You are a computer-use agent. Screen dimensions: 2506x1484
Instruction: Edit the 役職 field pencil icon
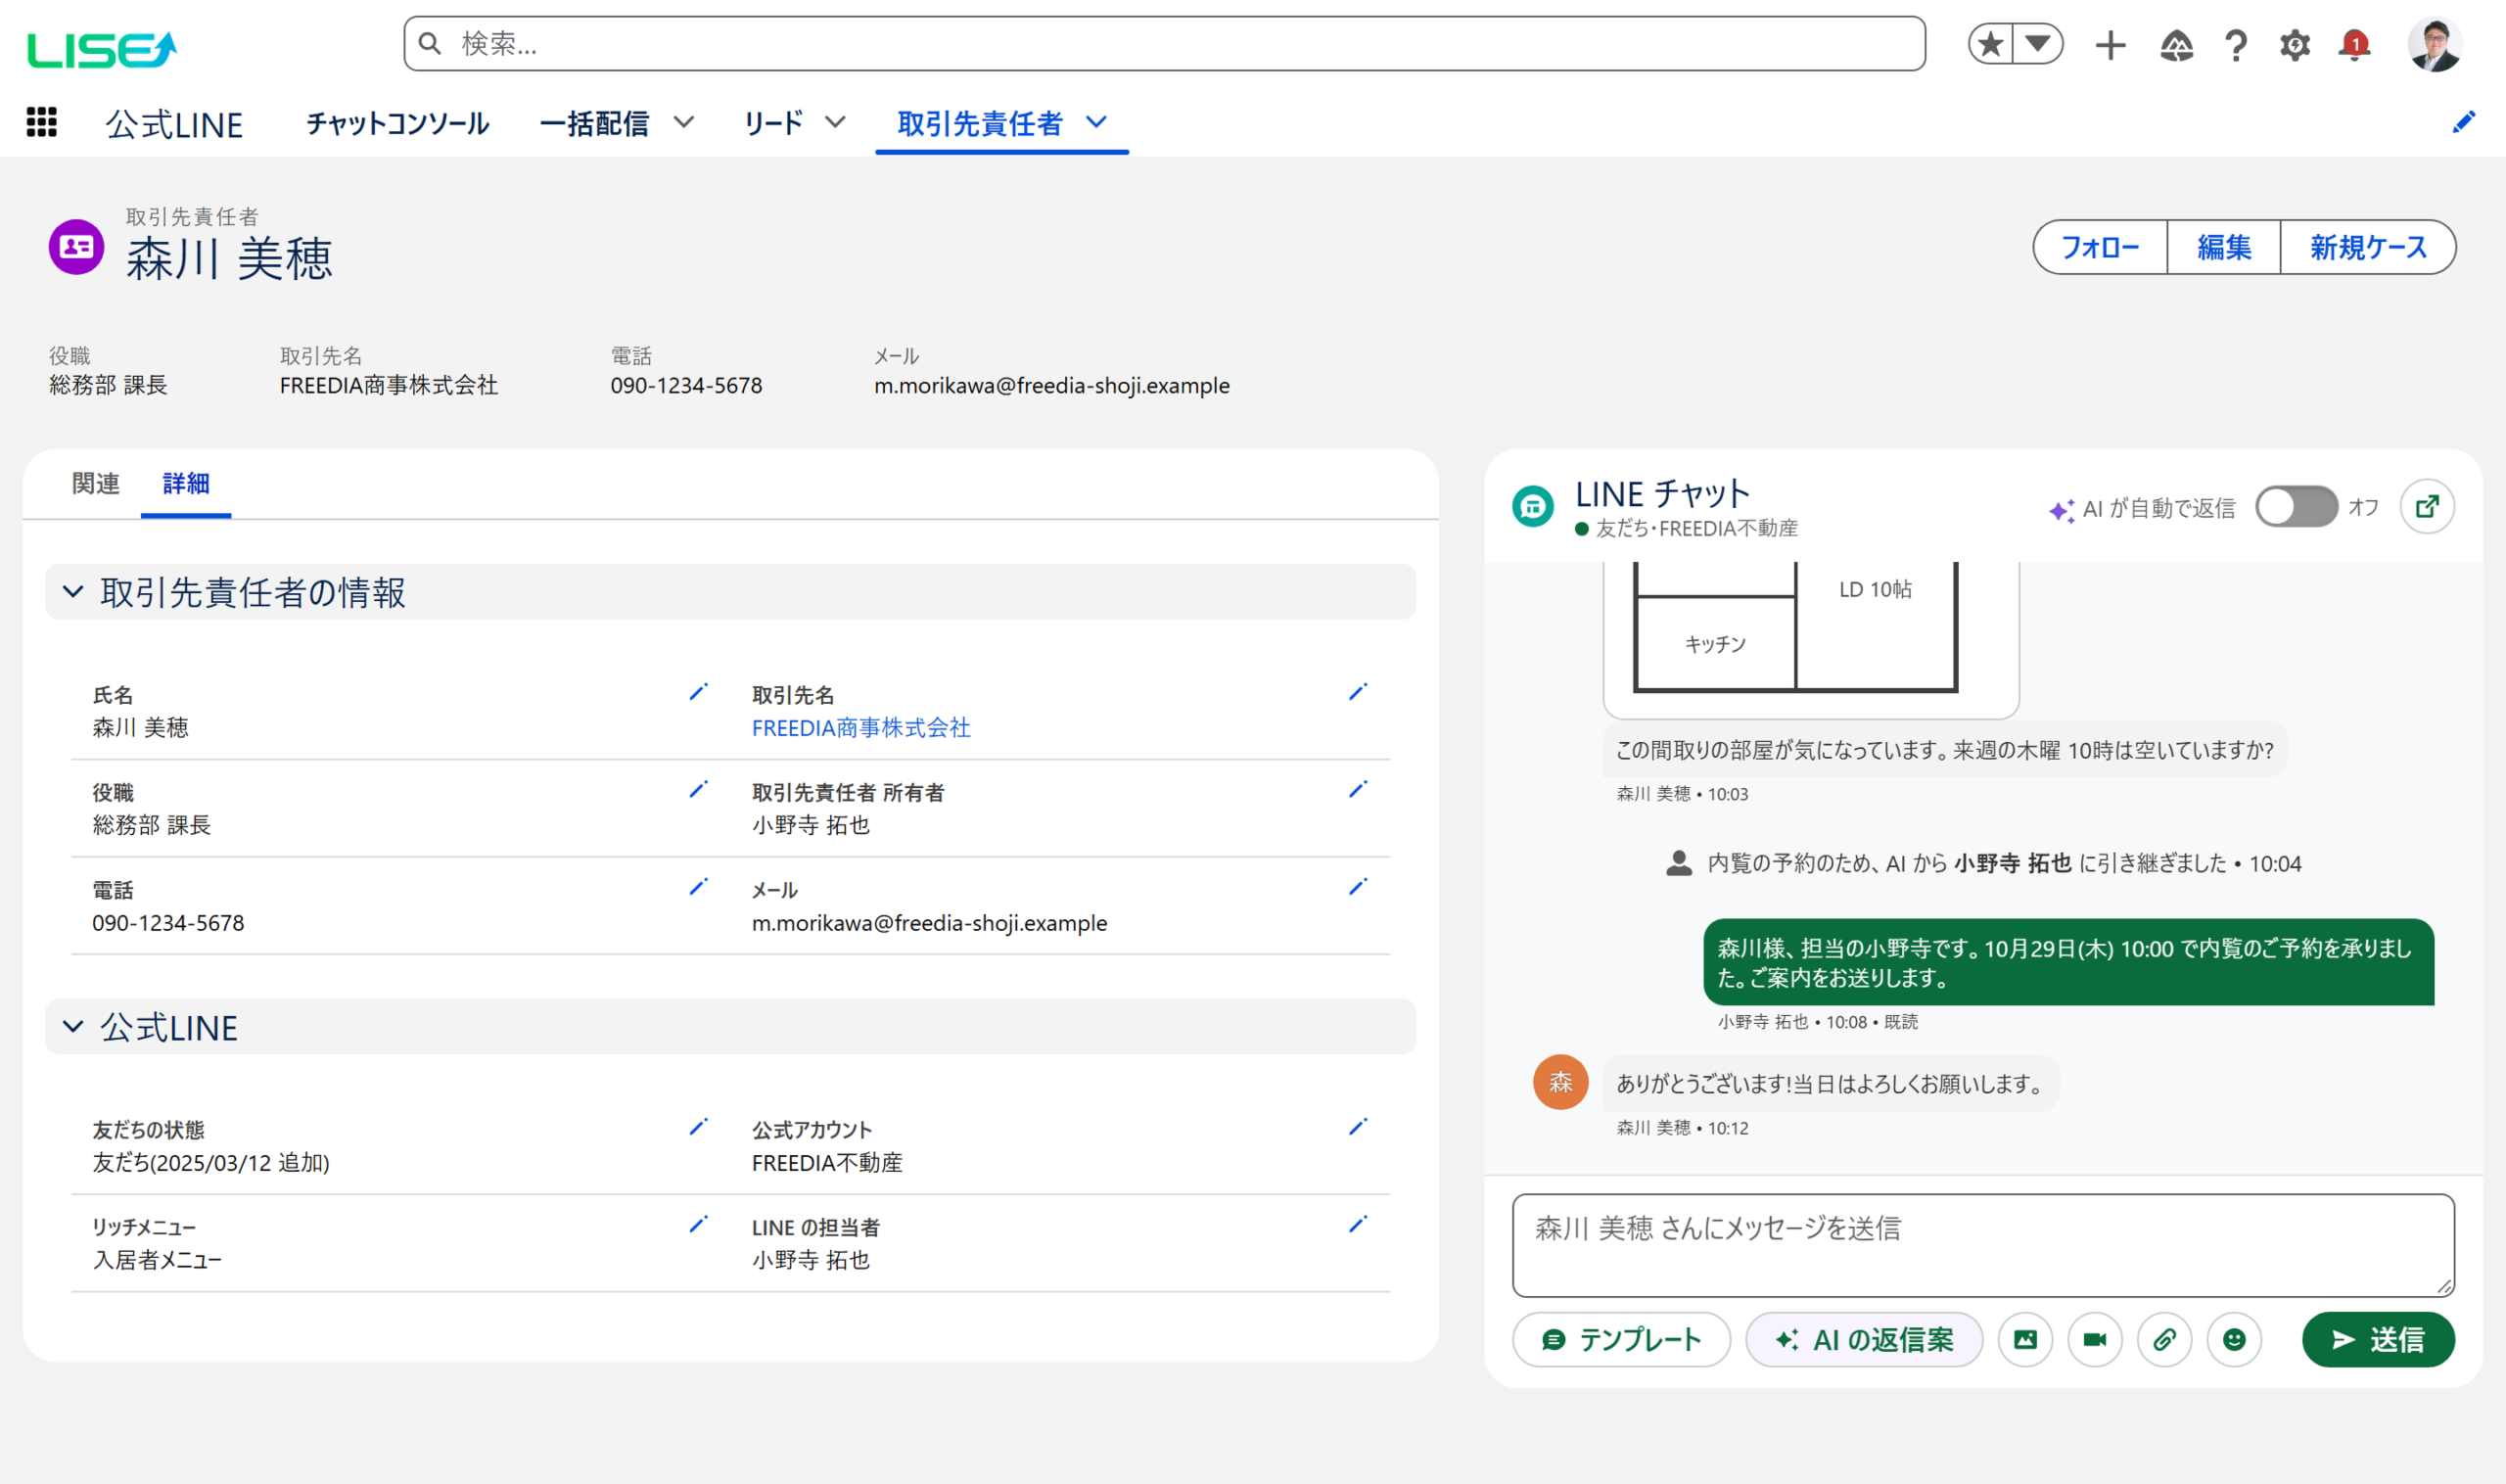point(698,790)
